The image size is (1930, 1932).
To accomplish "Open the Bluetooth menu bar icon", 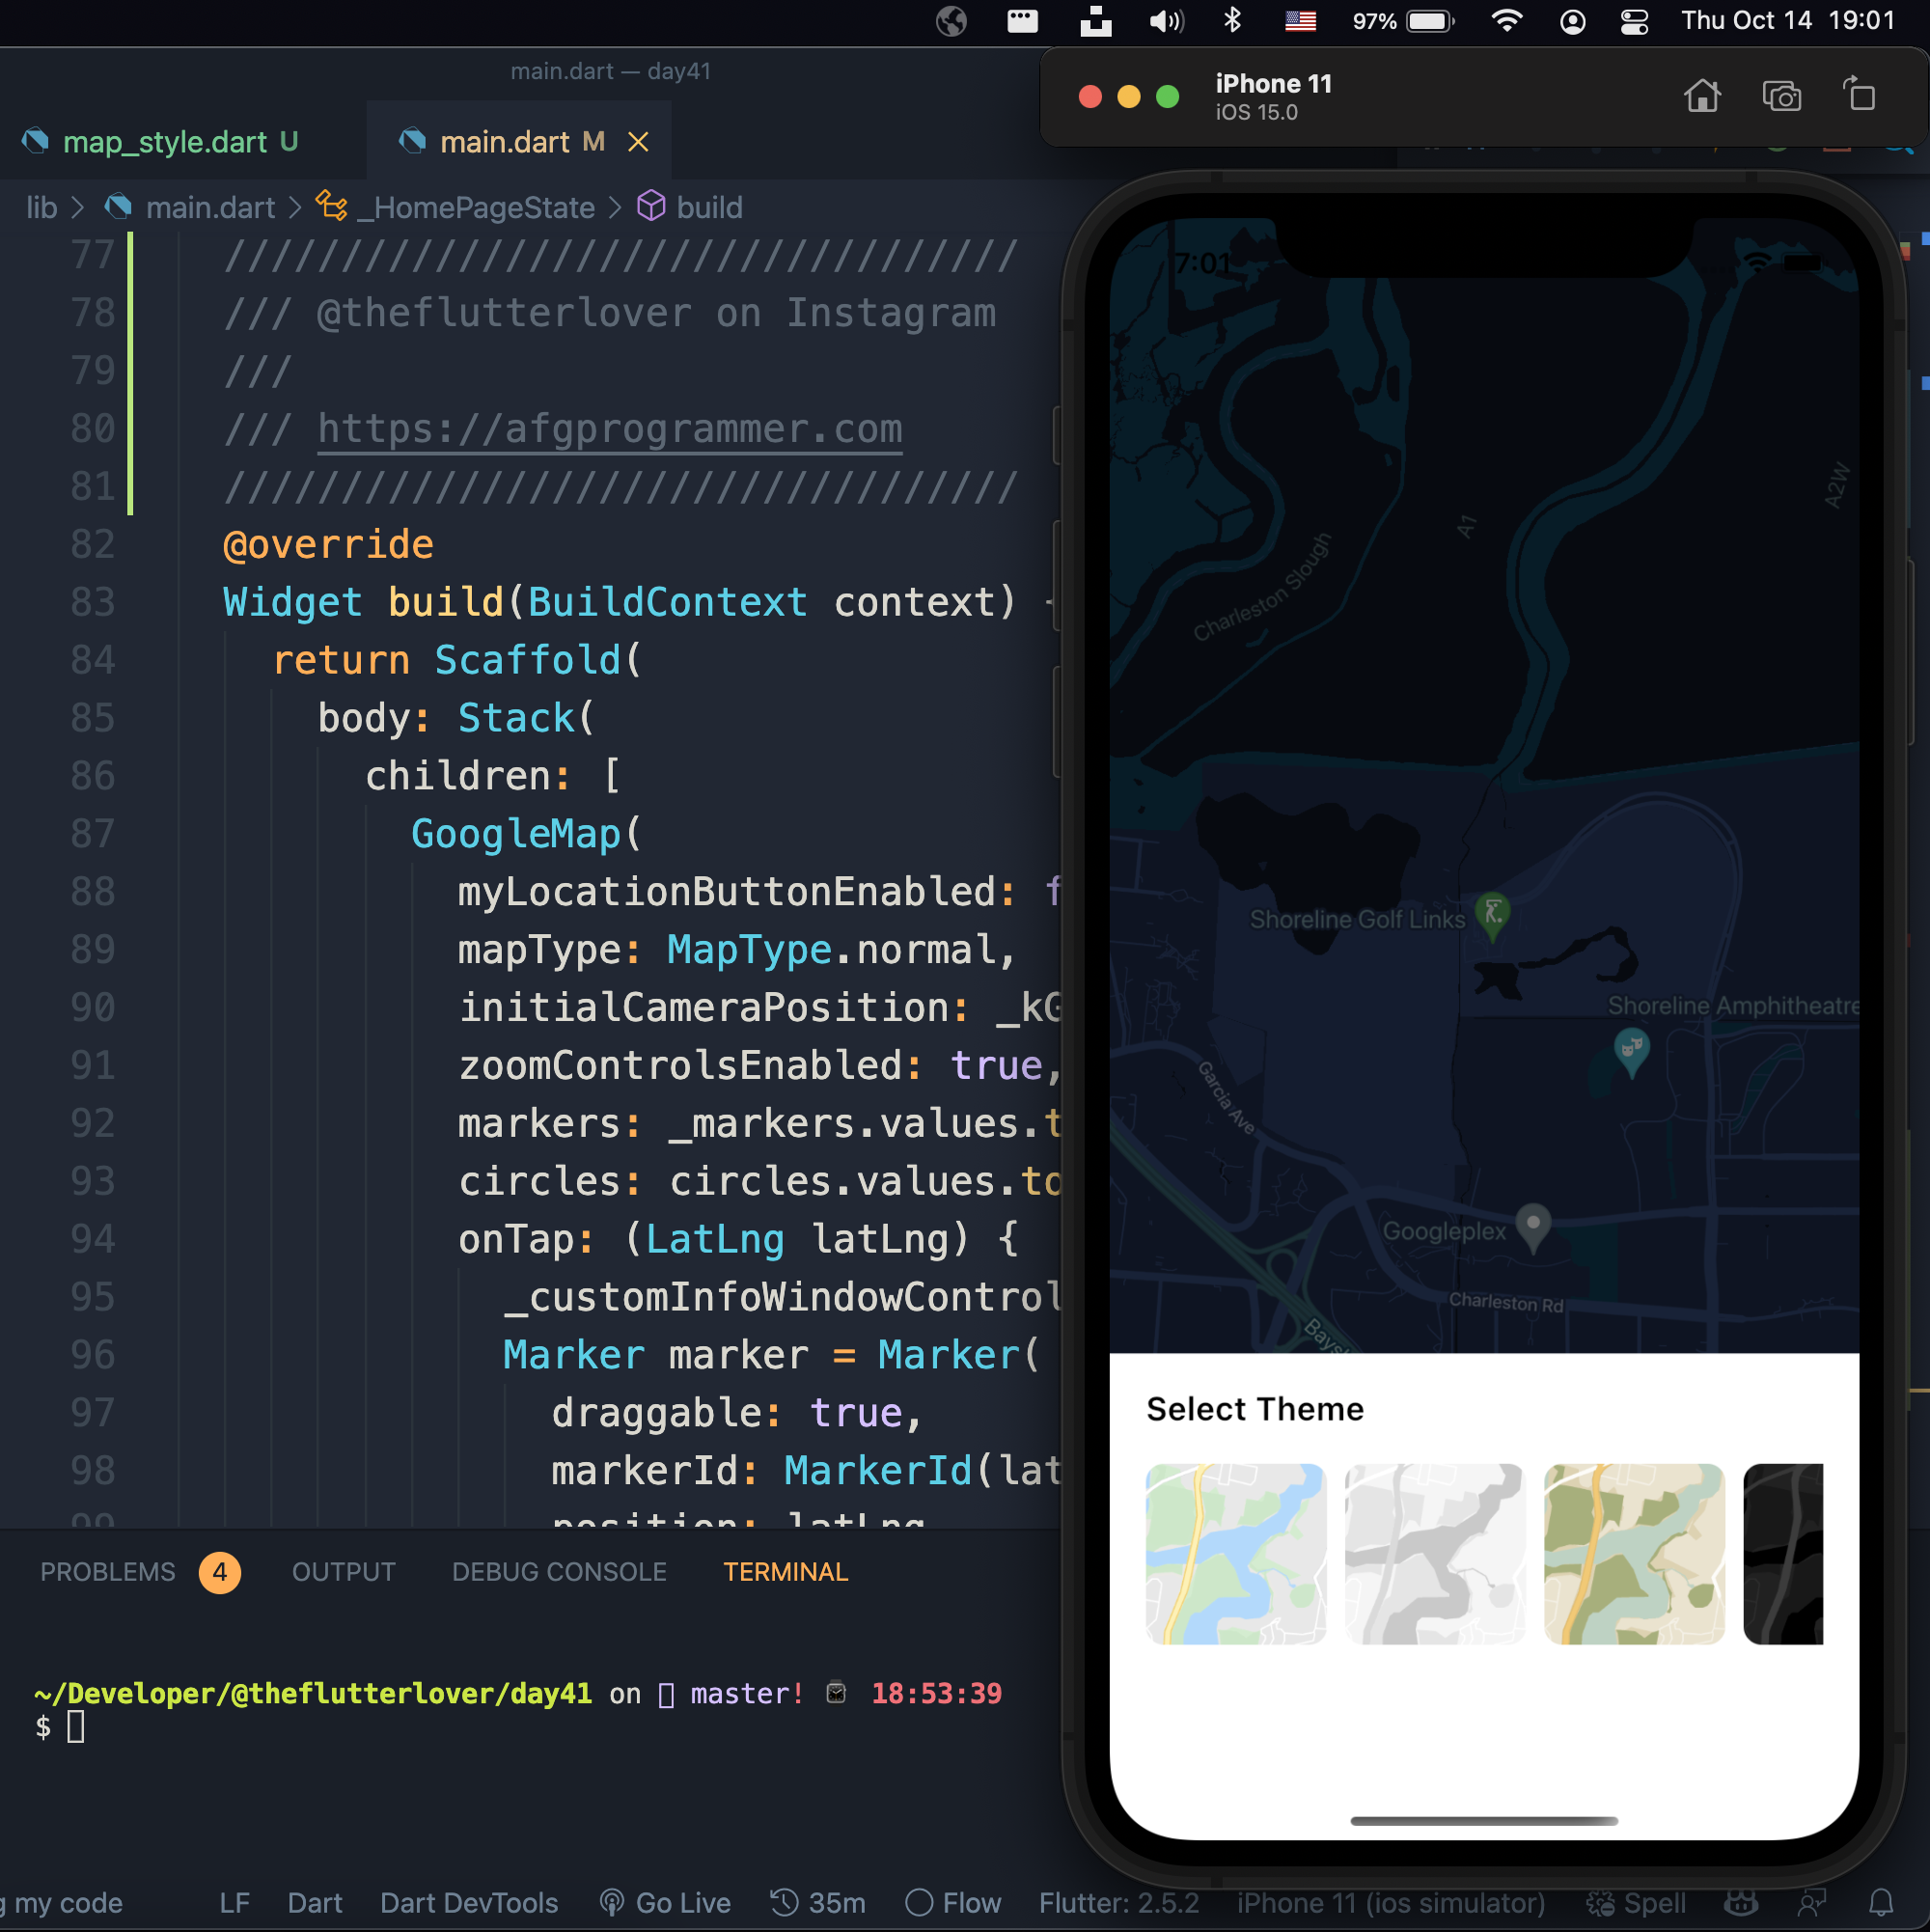I will pyautogui.click(x=1232, y=21).
